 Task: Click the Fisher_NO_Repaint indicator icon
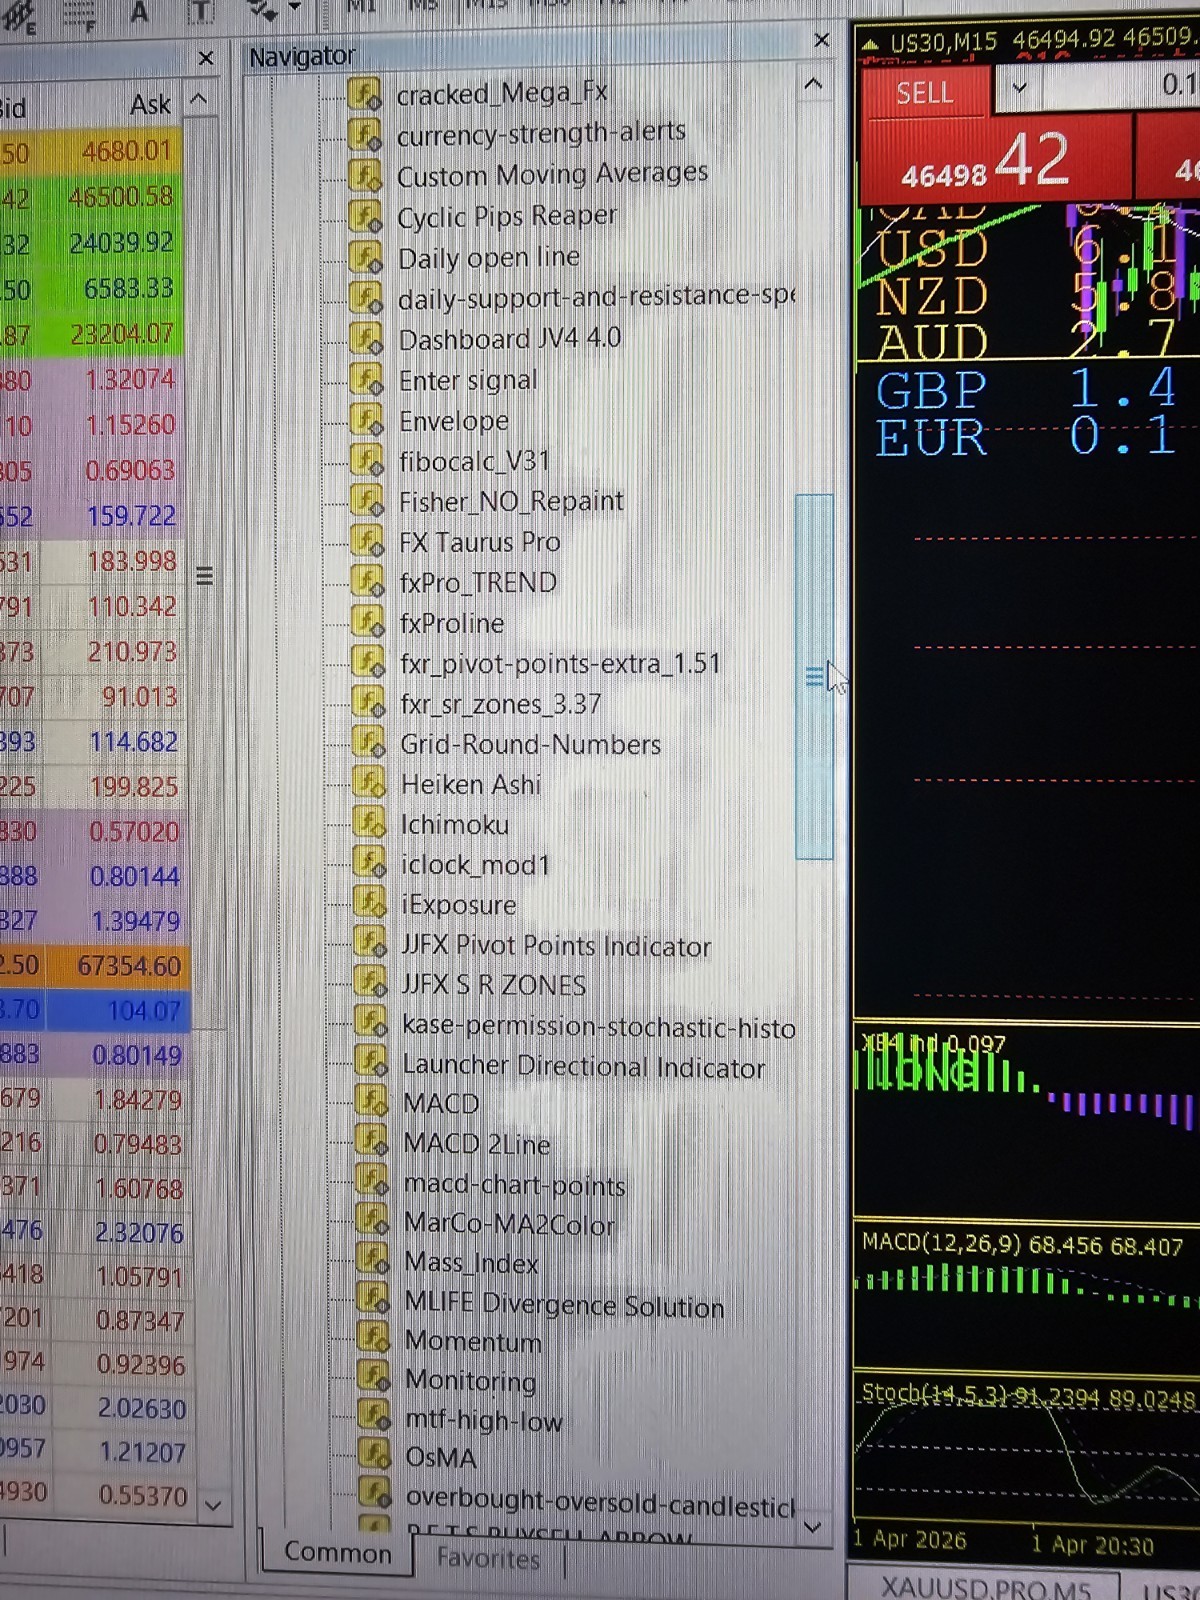click(367, 500)
